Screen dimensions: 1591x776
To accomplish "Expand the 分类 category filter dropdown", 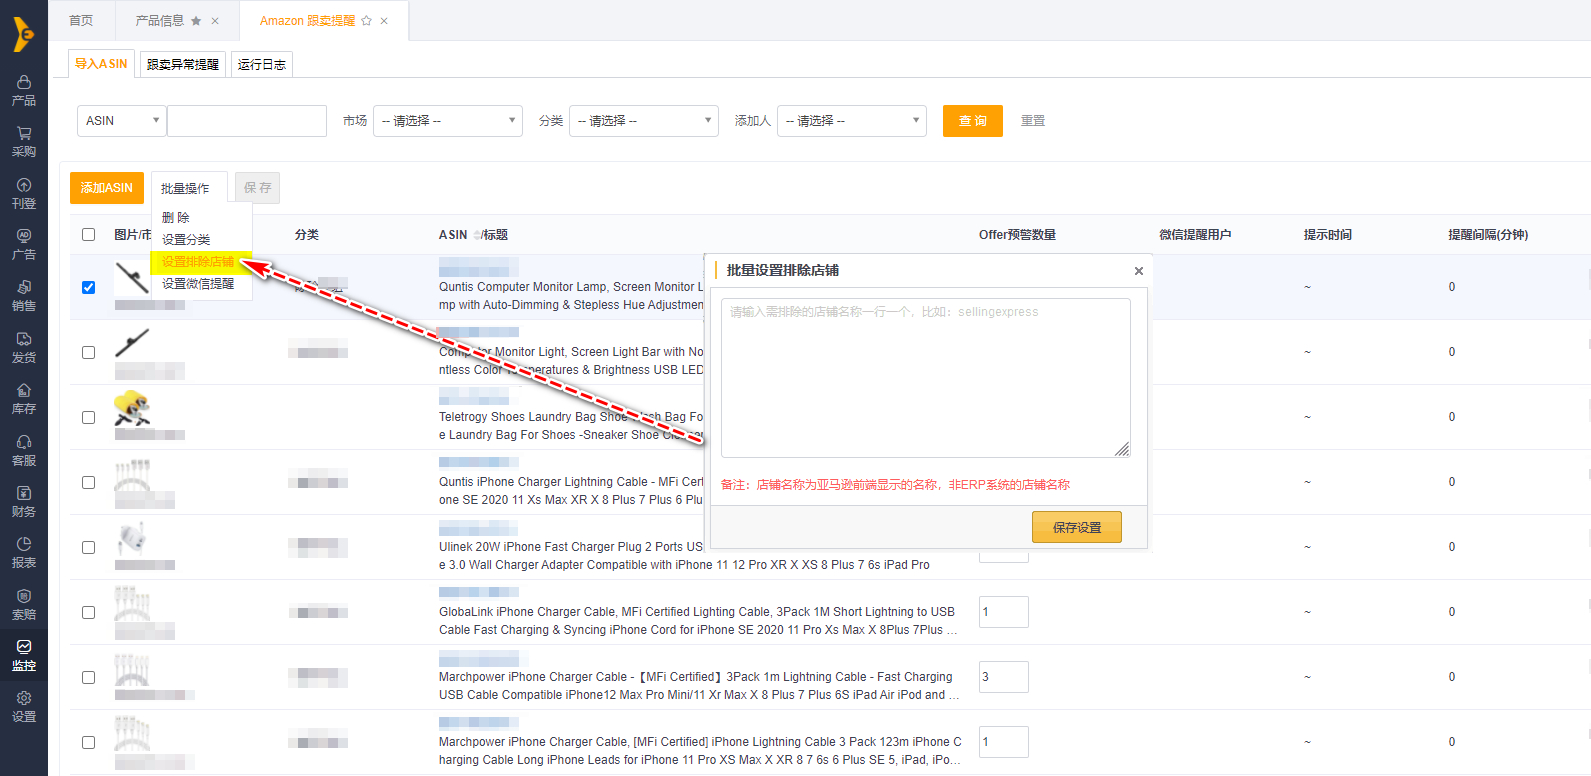I will (x=643, y=121).
